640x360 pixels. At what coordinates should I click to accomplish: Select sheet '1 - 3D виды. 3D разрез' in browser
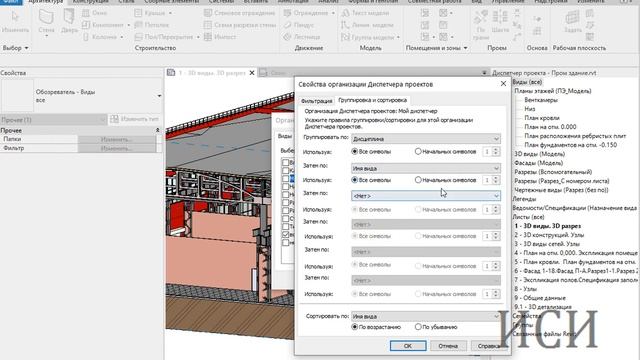547,226
